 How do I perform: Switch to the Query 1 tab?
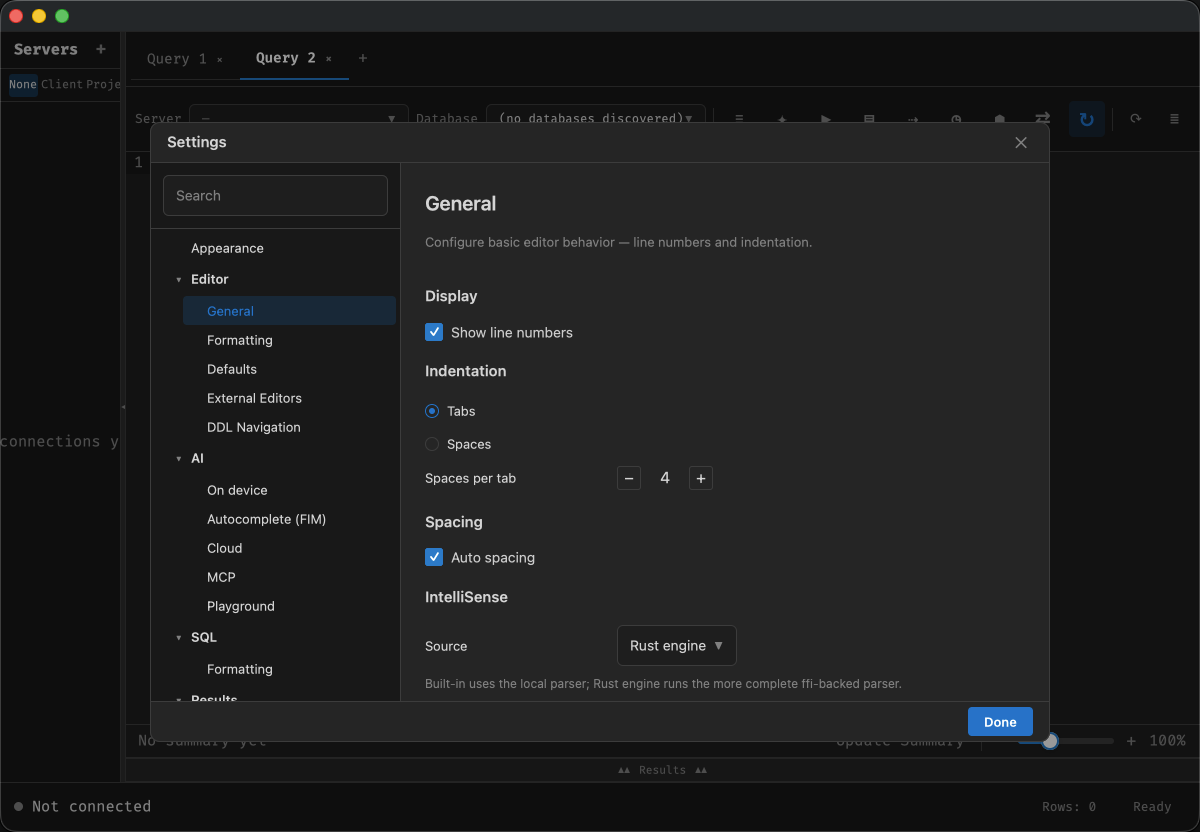176,59
